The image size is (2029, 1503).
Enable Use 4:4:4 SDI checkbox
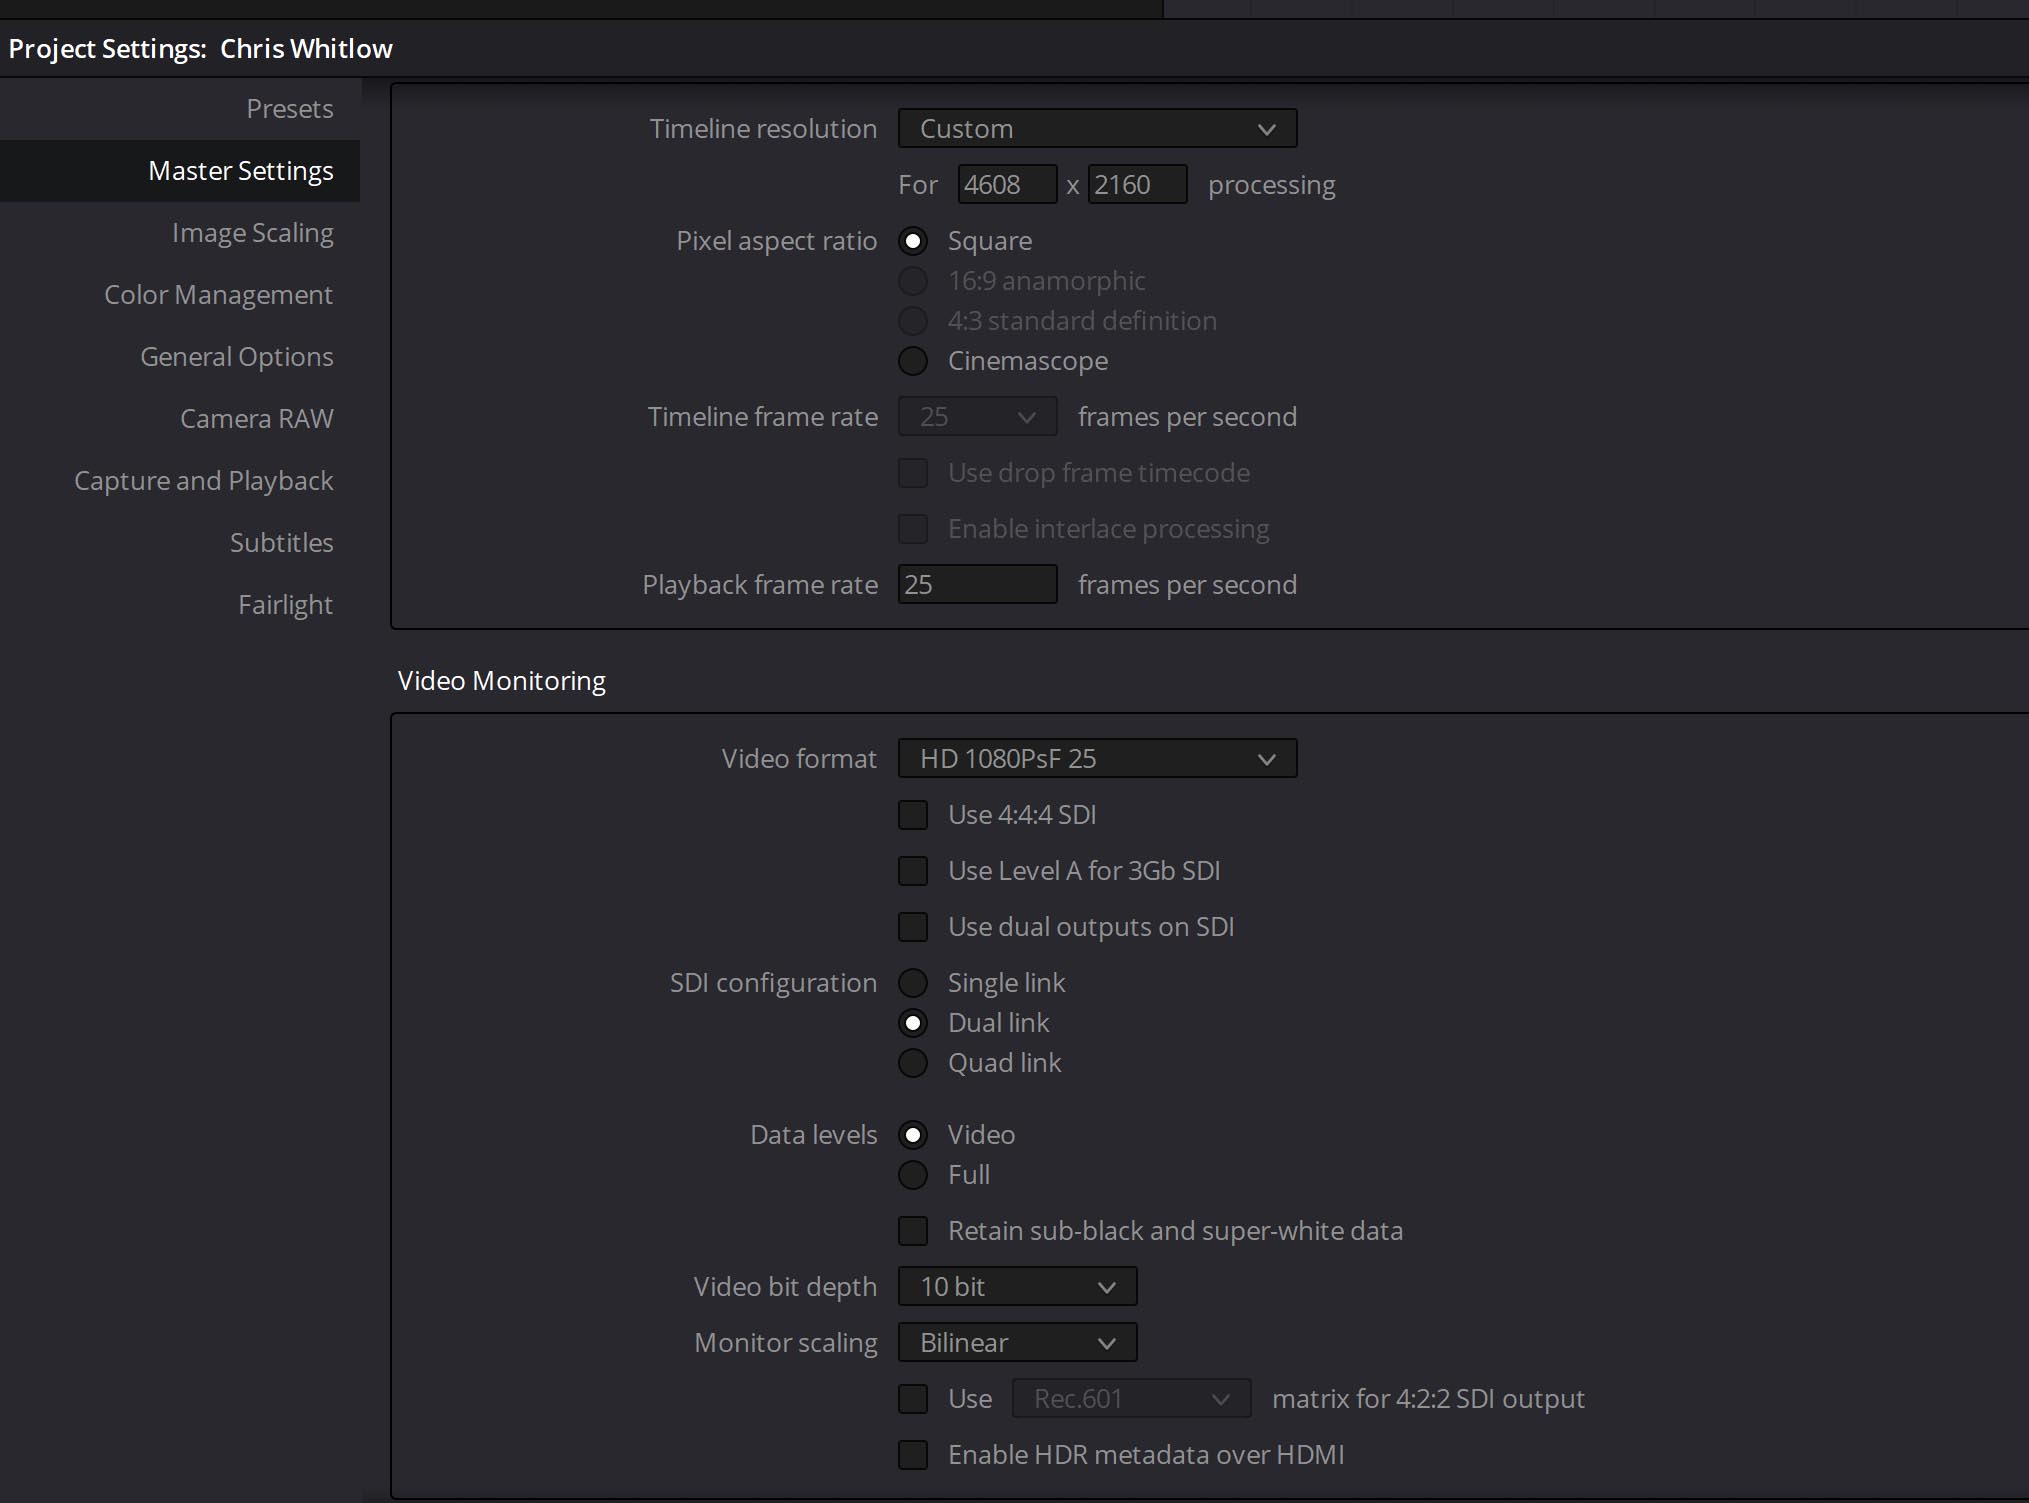913,815
